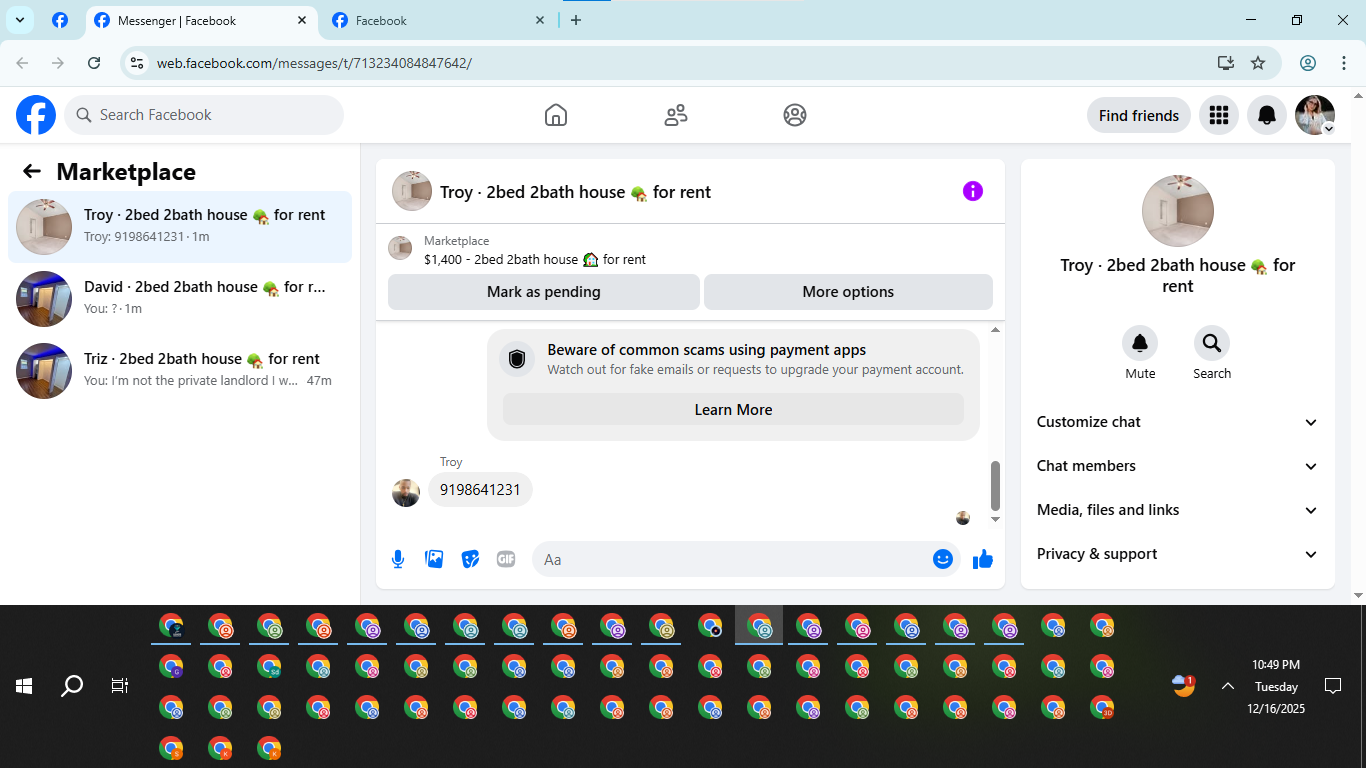Expand Chat members section

pos(1178,466)
